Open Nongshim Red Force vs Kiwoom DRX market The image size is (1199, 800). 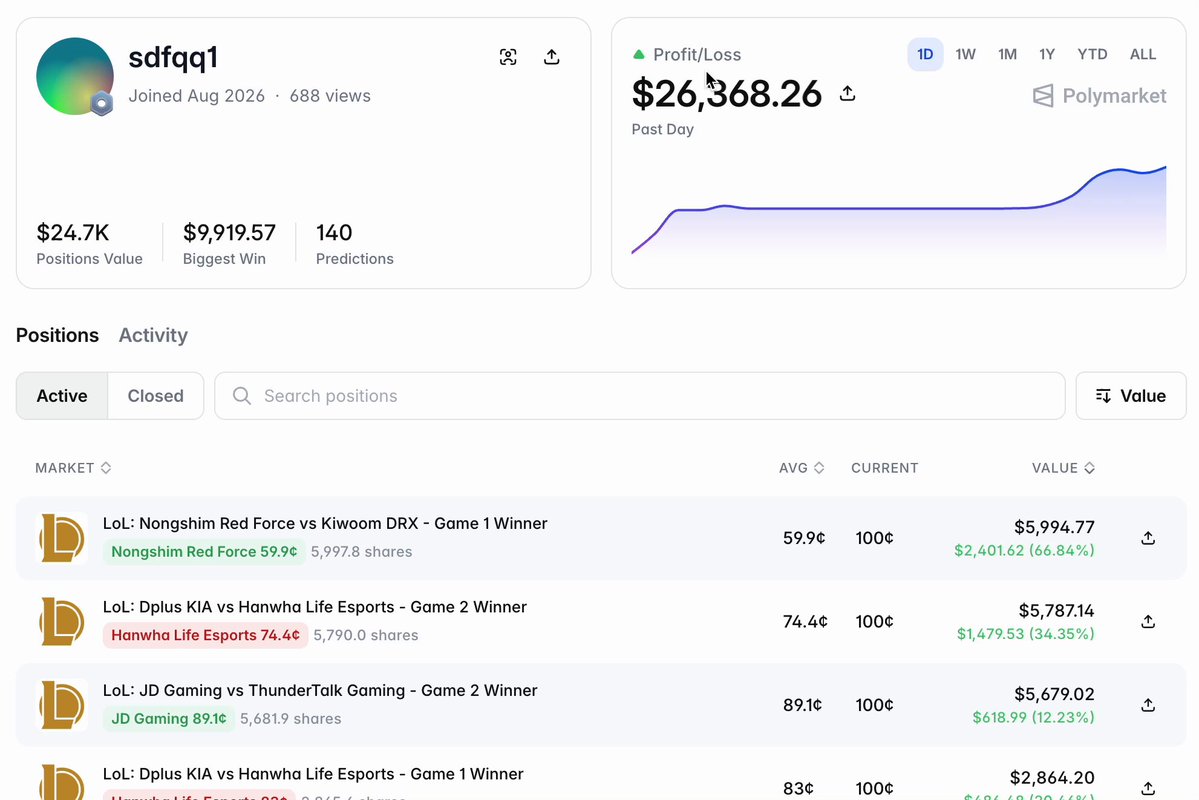[325, 523]
